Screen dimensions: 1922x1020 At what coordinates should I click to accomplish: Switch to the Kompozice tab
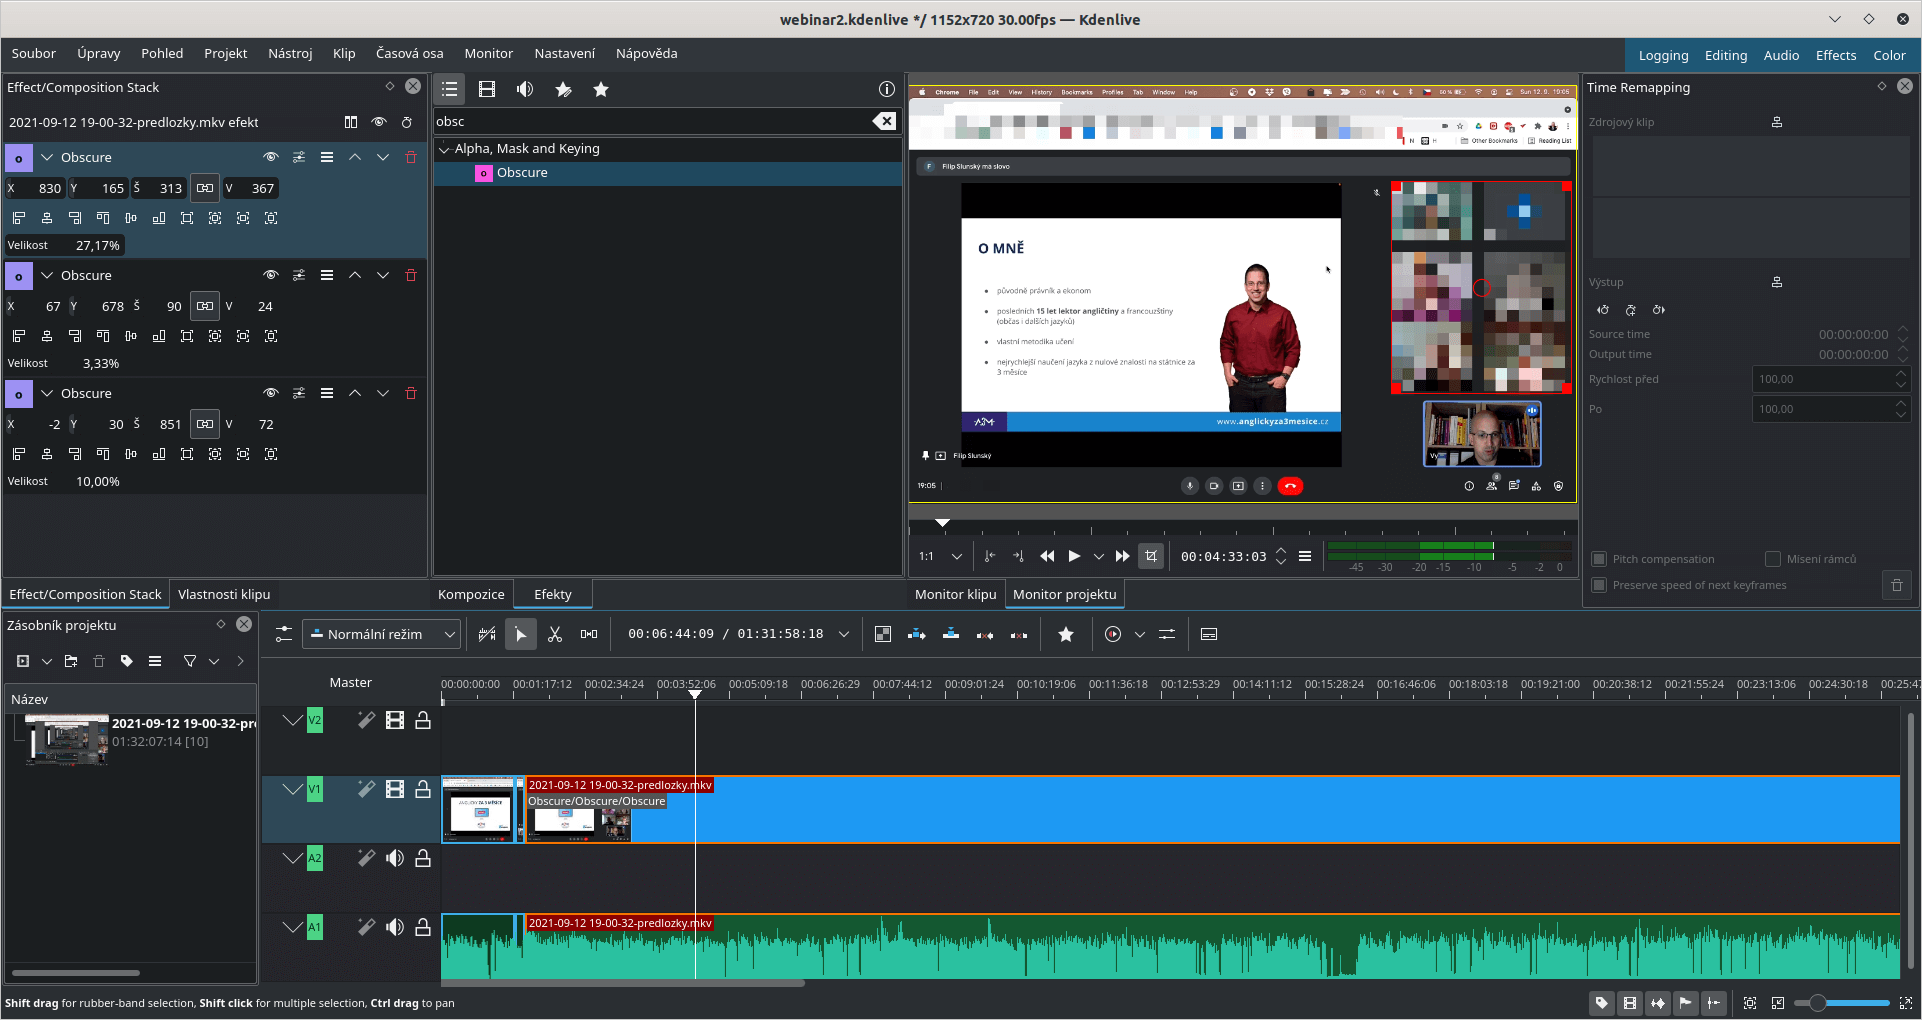471,594
